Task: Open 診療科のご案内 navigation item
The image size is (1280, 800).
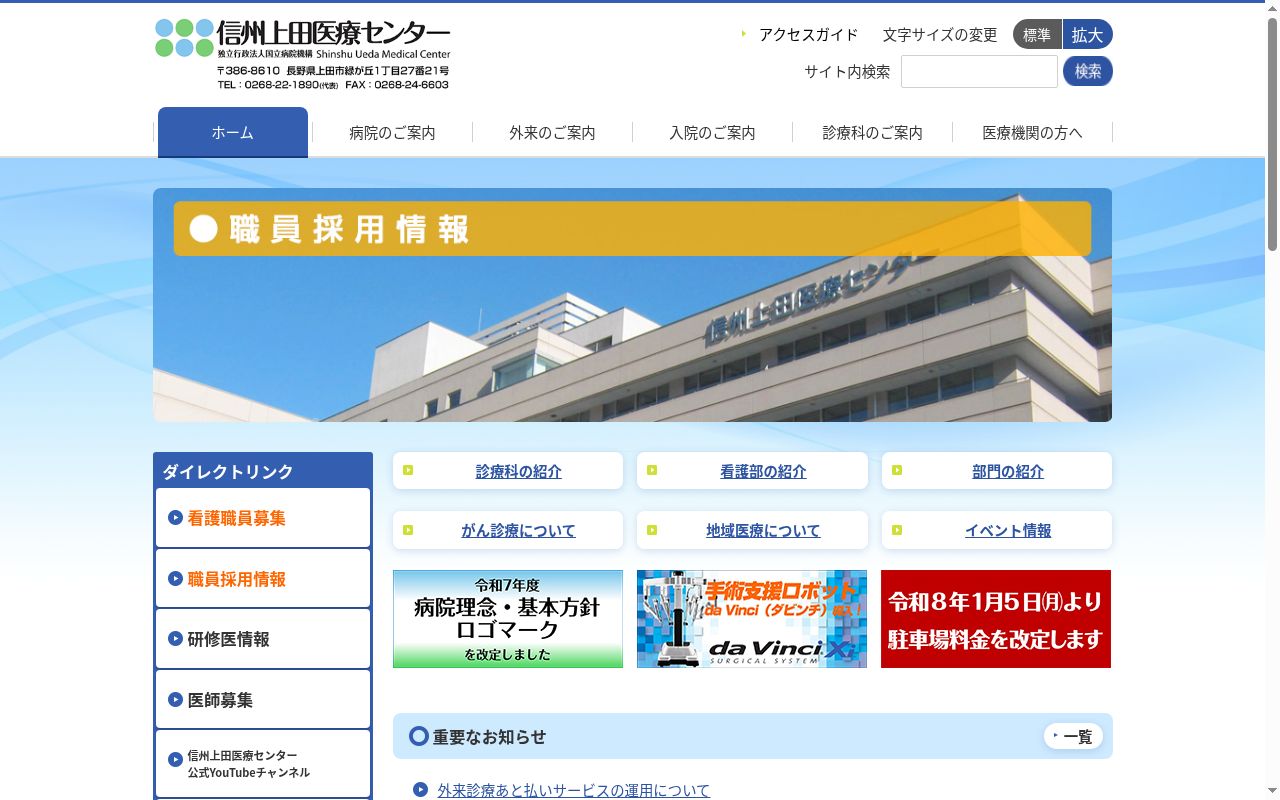Action: (872, 132)
